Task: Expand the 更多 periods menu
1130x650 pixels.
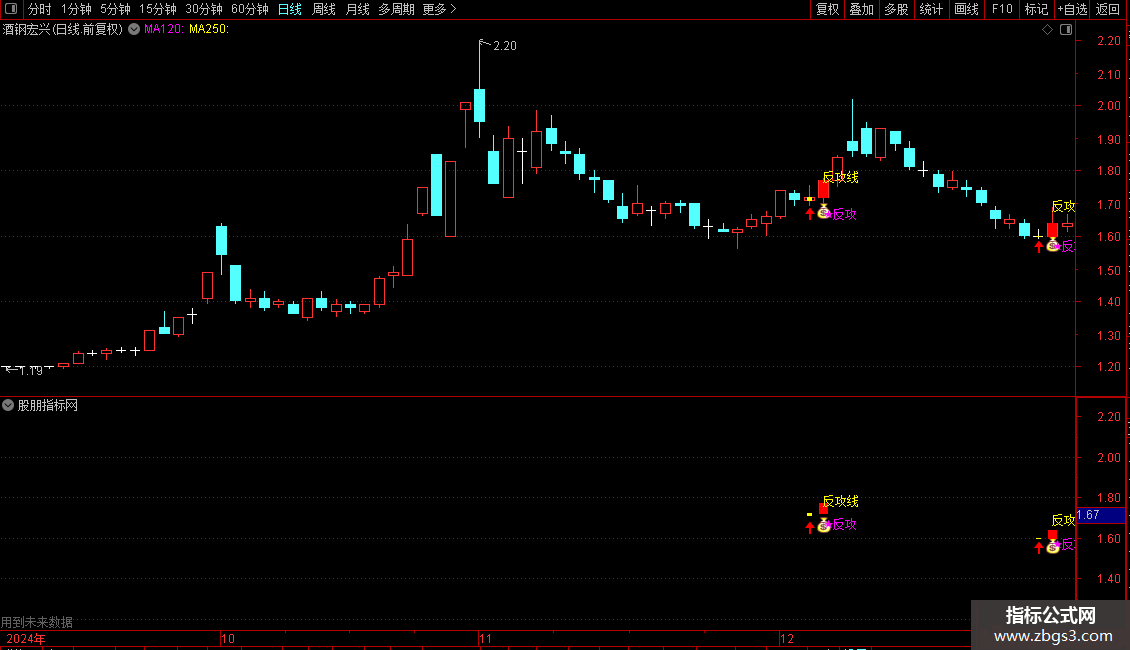Action: (439, 9)
